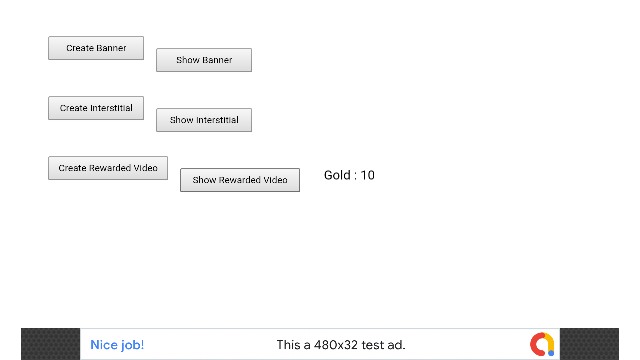
Task: Click the Create Banner button
Action: coord(96,48)
